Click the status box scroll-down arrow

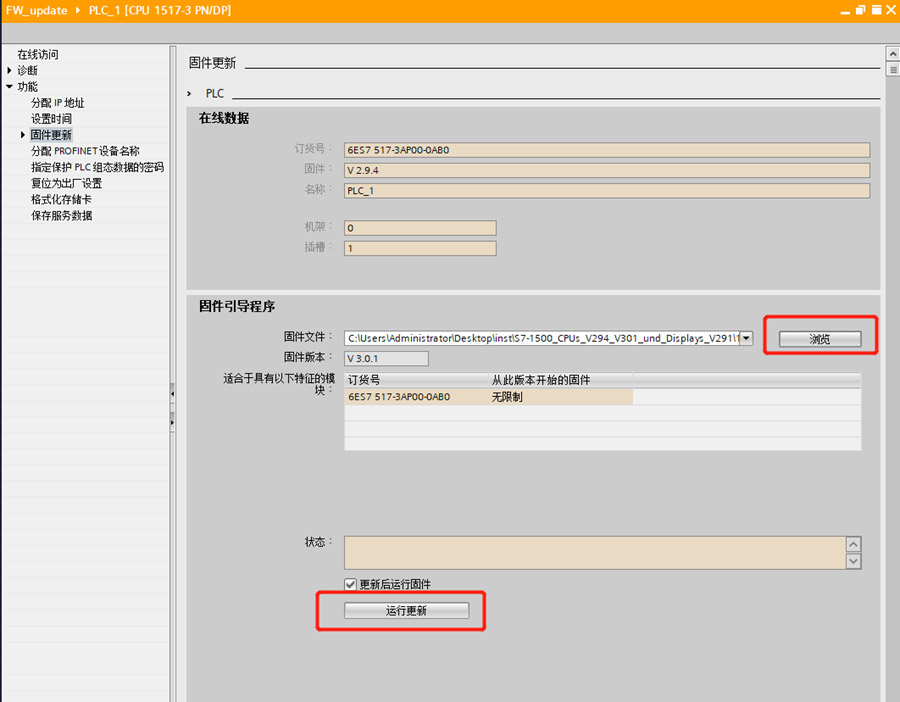(x=853, y=561)
